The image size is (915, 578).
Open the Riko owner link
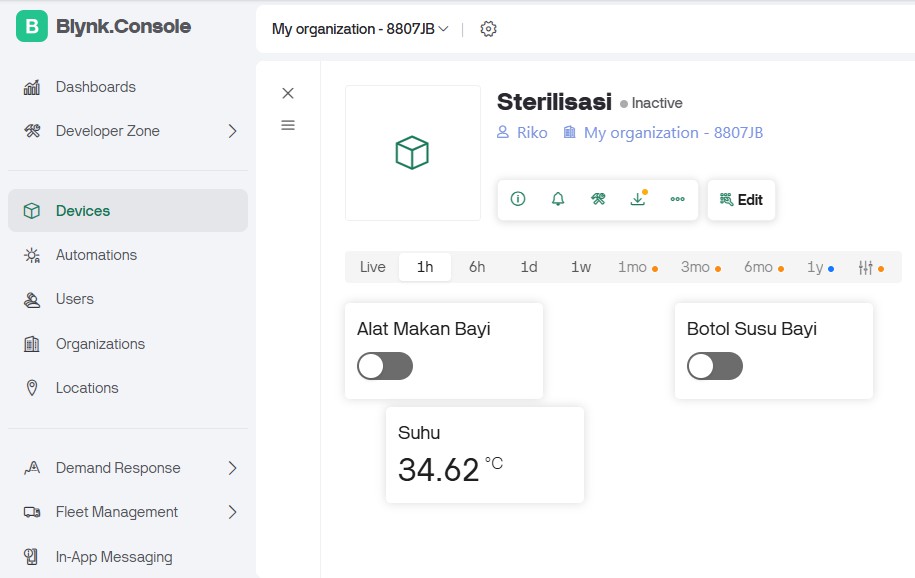point(531,132)
